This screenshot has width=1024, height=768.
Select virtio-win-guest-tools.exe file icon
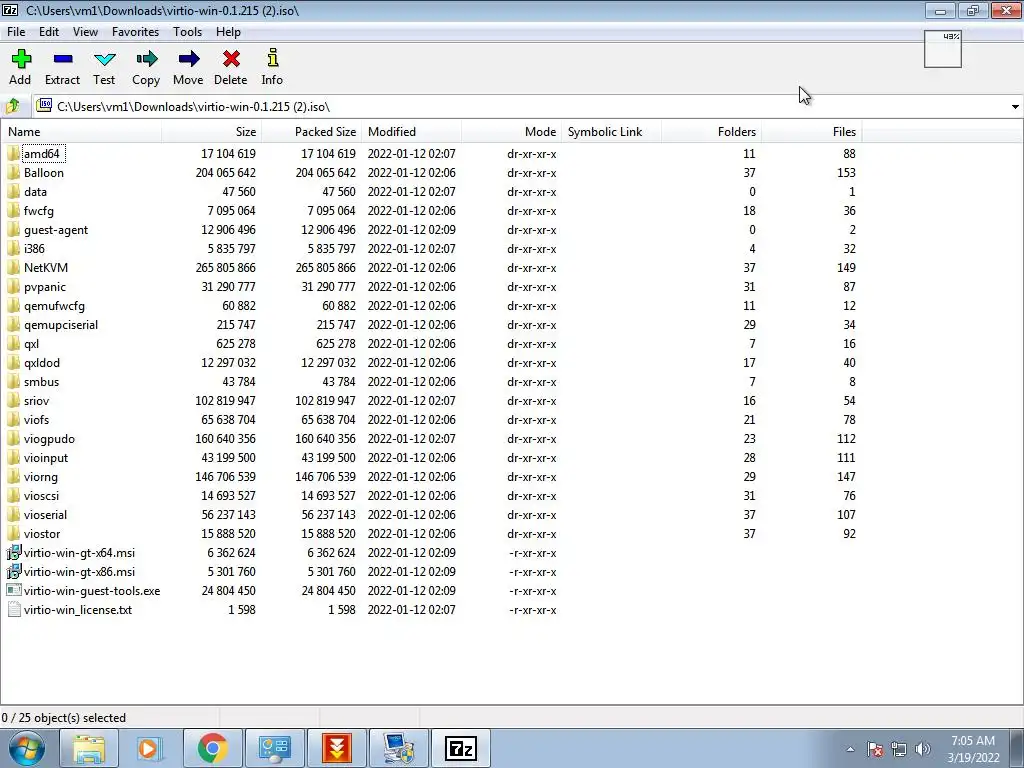pos(14,590)
